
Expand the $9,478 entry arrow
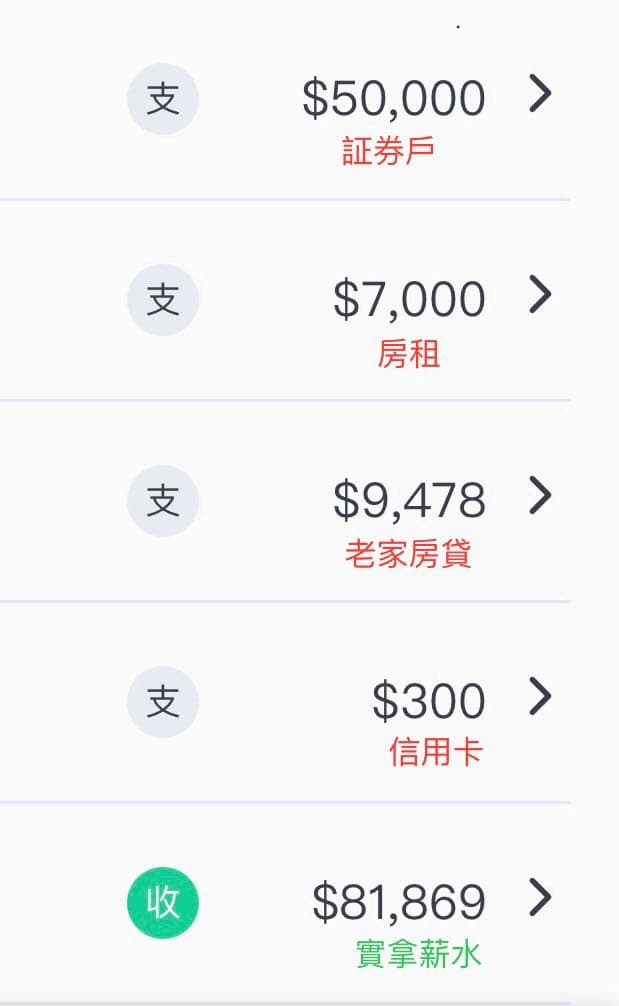click(x=540, y=494)
